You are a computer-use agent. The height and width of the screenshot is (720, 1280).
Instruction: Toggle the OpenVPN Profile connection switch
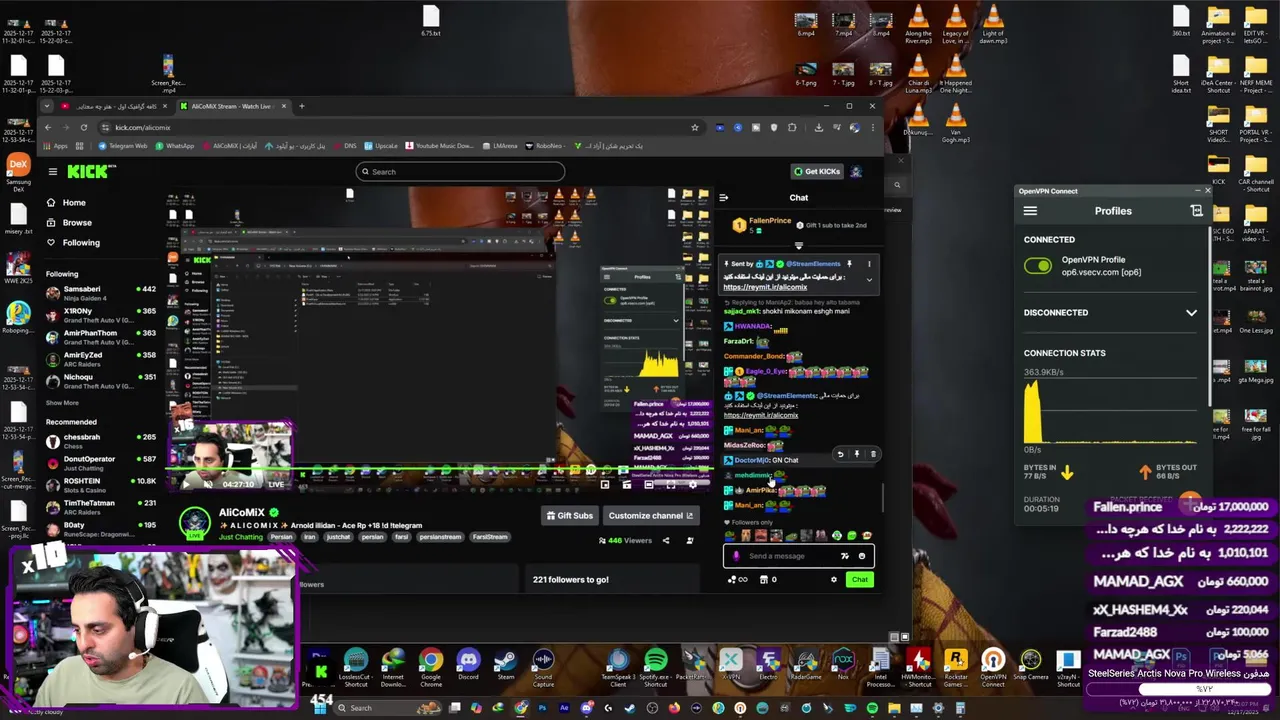coord(1038,266)
